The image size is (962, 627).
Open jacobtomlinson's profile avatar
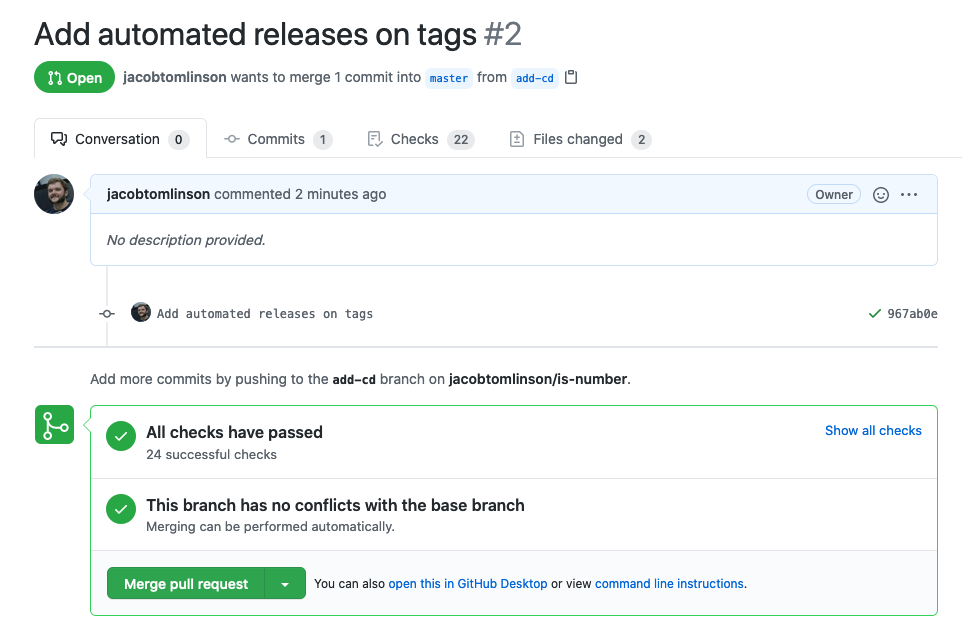53,194
